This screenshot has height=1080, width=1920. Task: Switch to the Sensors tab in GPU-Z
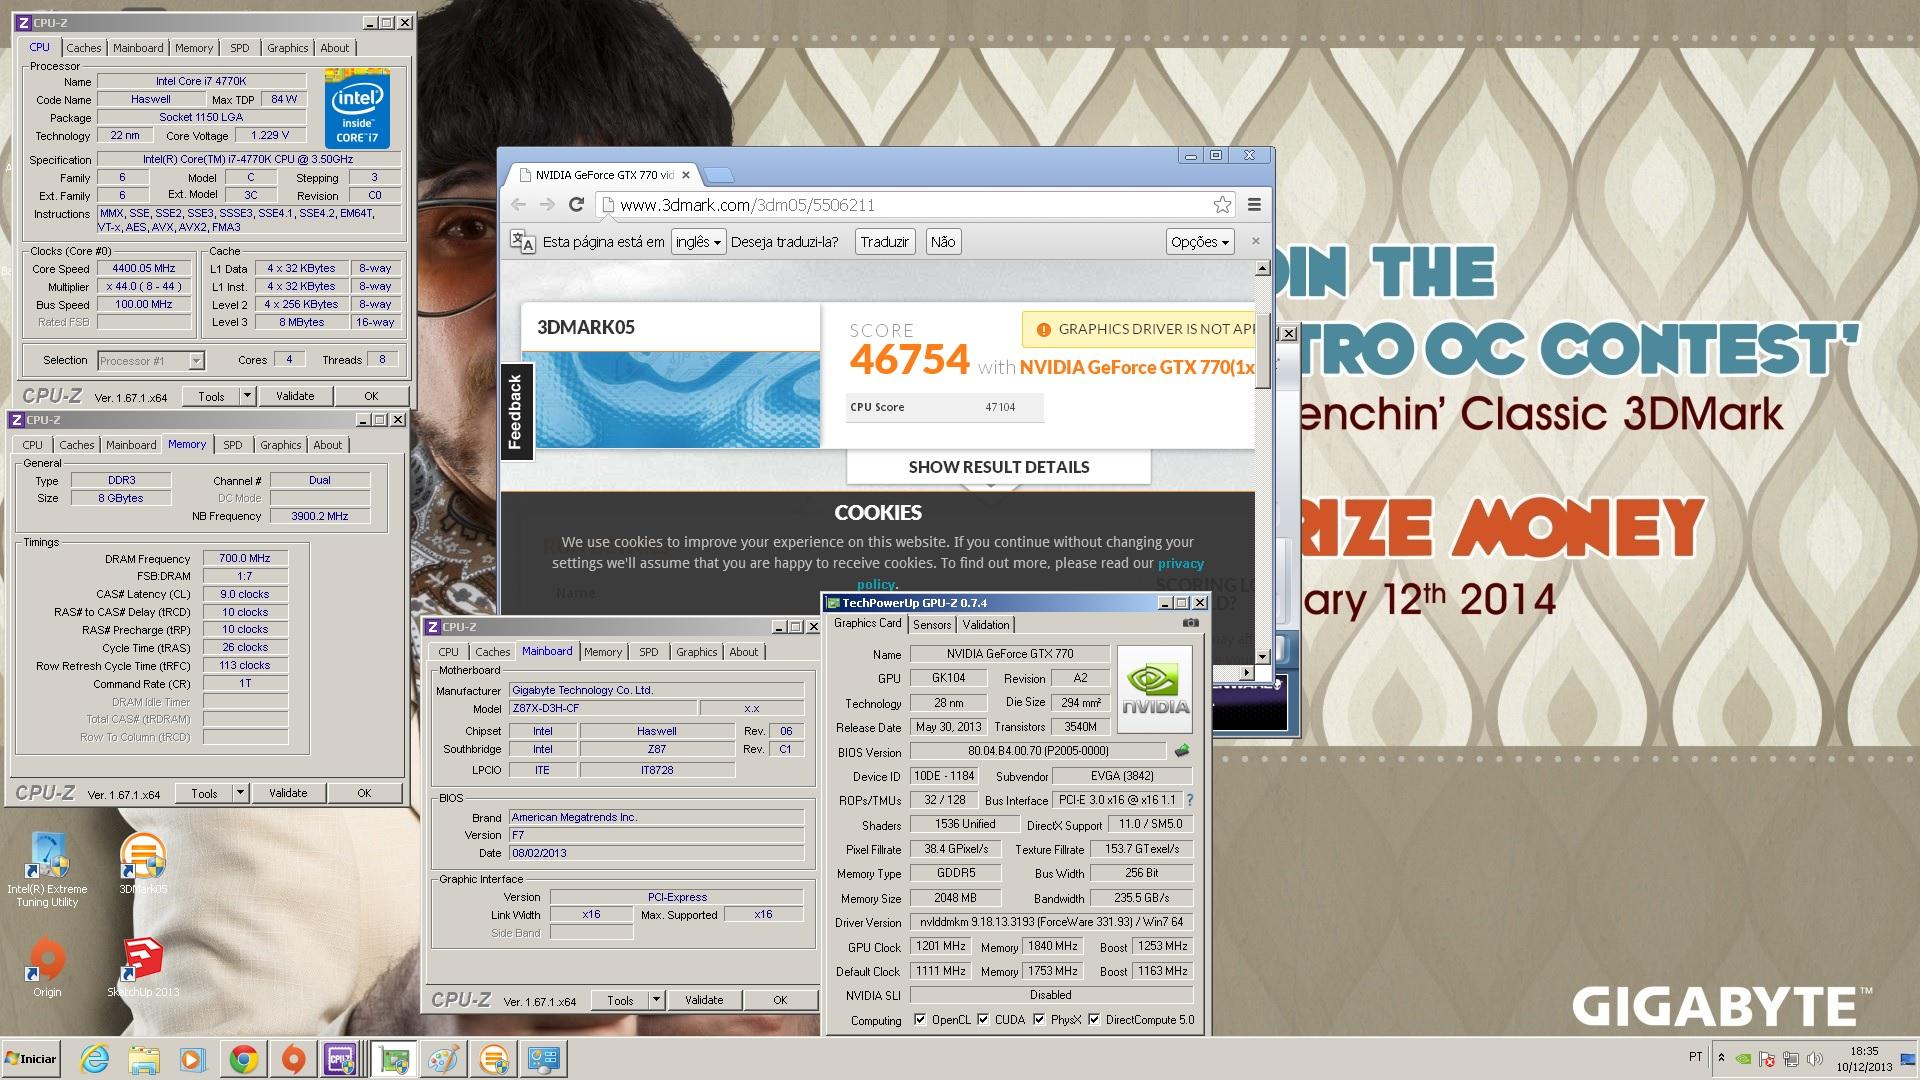(932, 624)
